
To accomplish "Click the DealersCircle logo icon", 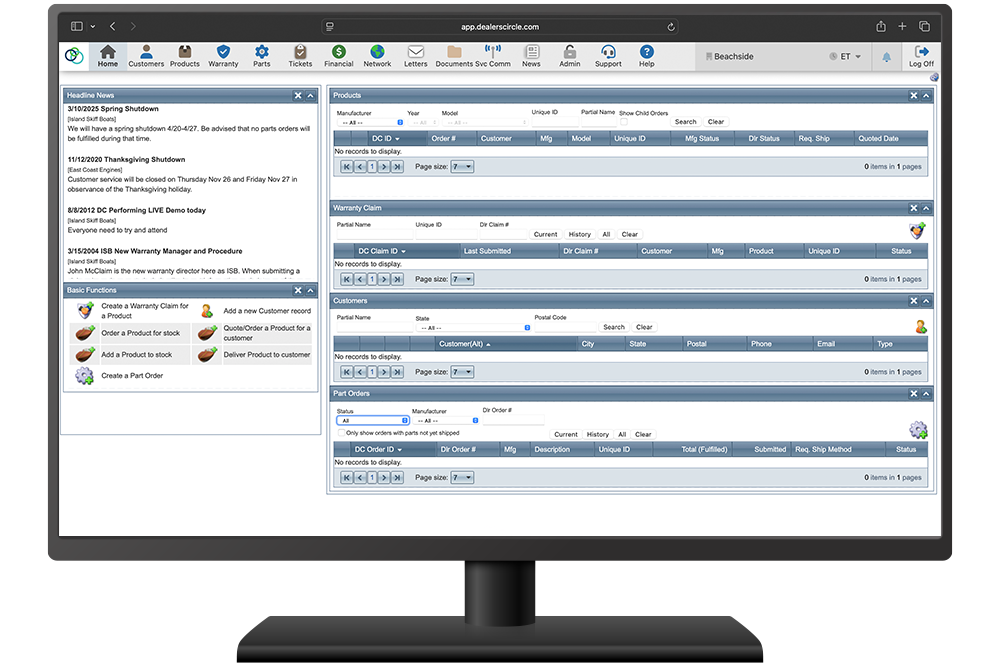I will (75, 55).
